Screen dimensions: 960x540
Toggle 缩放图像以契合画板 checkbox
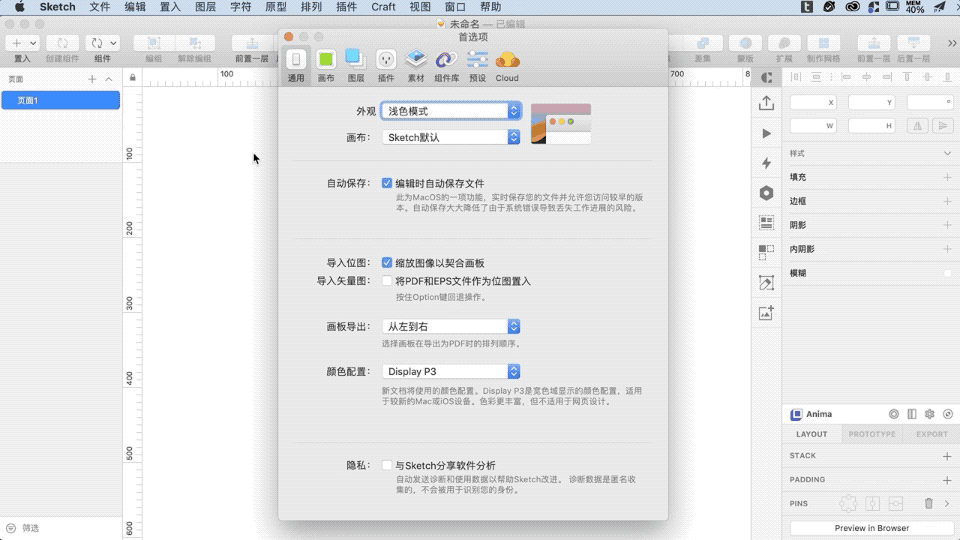[387, 263]
